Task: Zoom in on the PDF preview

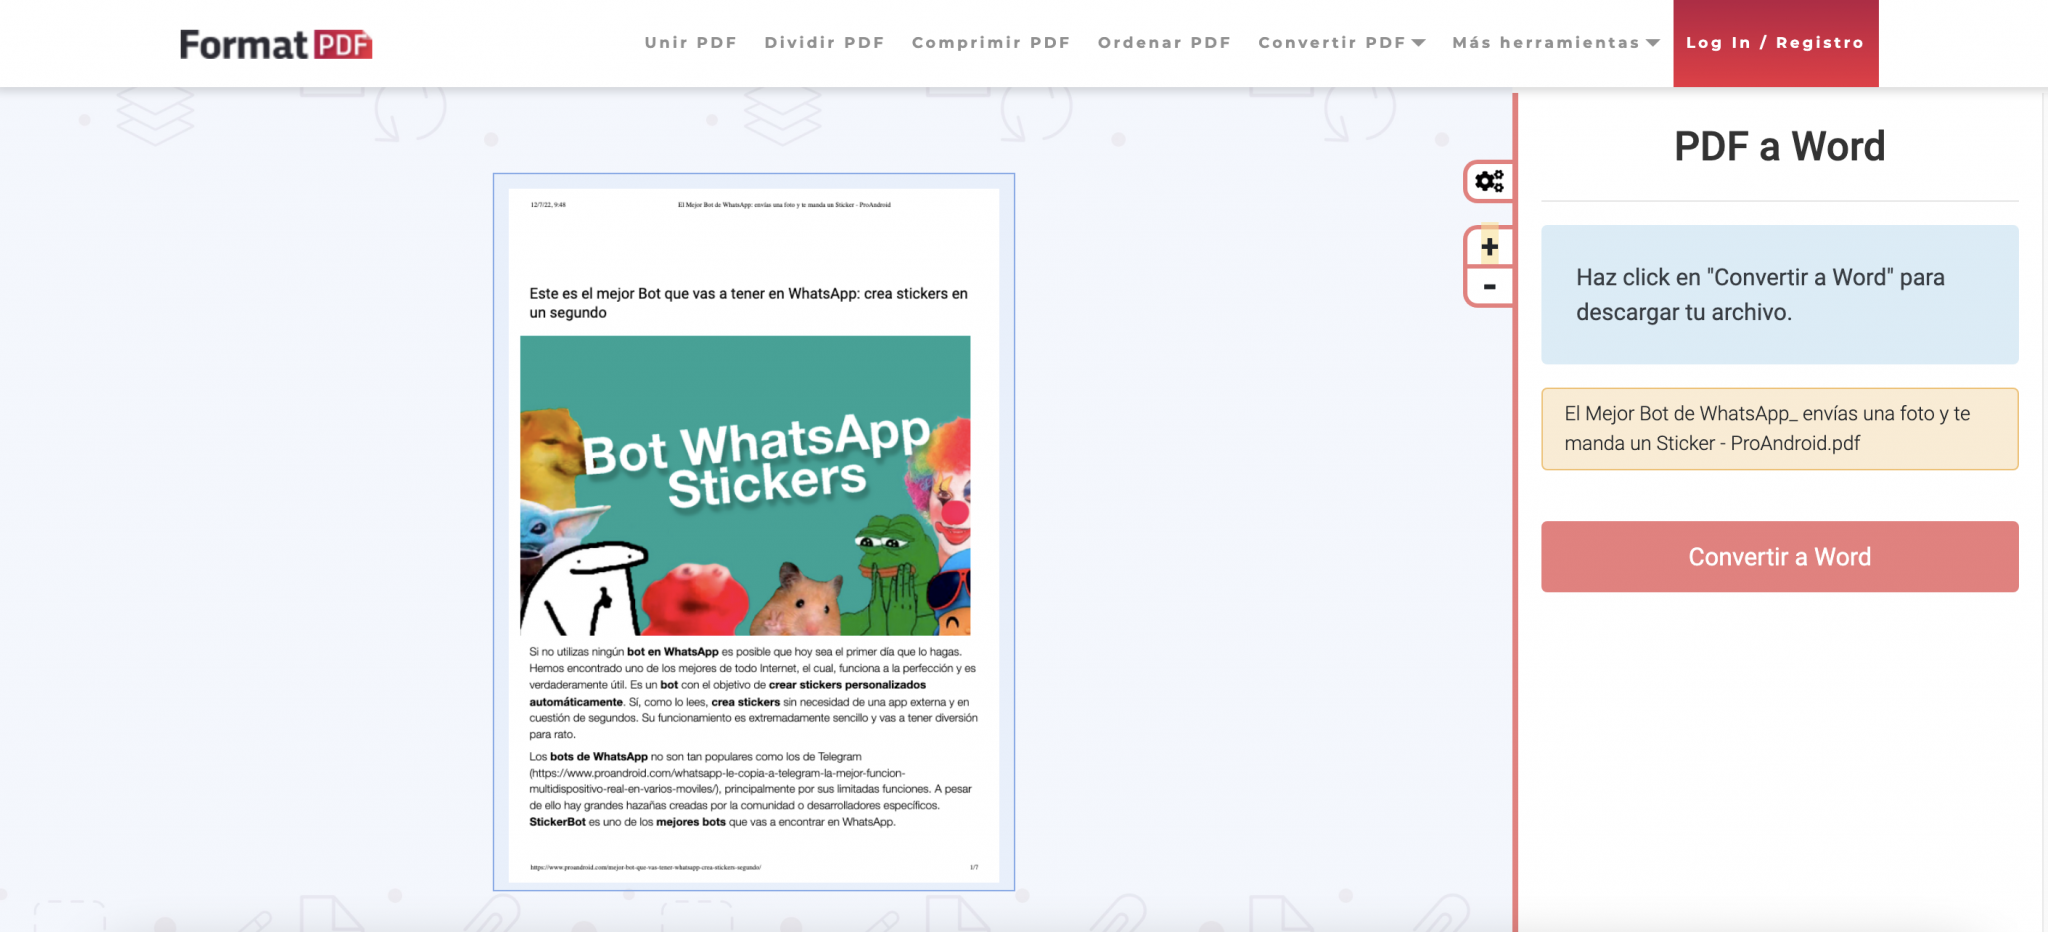Action: point(1488,246)
